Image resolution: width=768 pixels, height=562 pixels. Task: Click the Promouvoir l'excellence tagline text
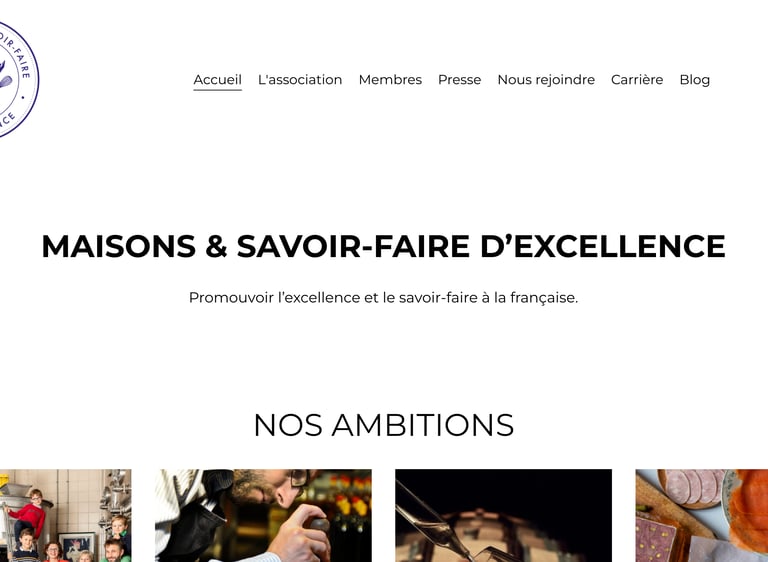pyautogui.click(x=384, y=297)
